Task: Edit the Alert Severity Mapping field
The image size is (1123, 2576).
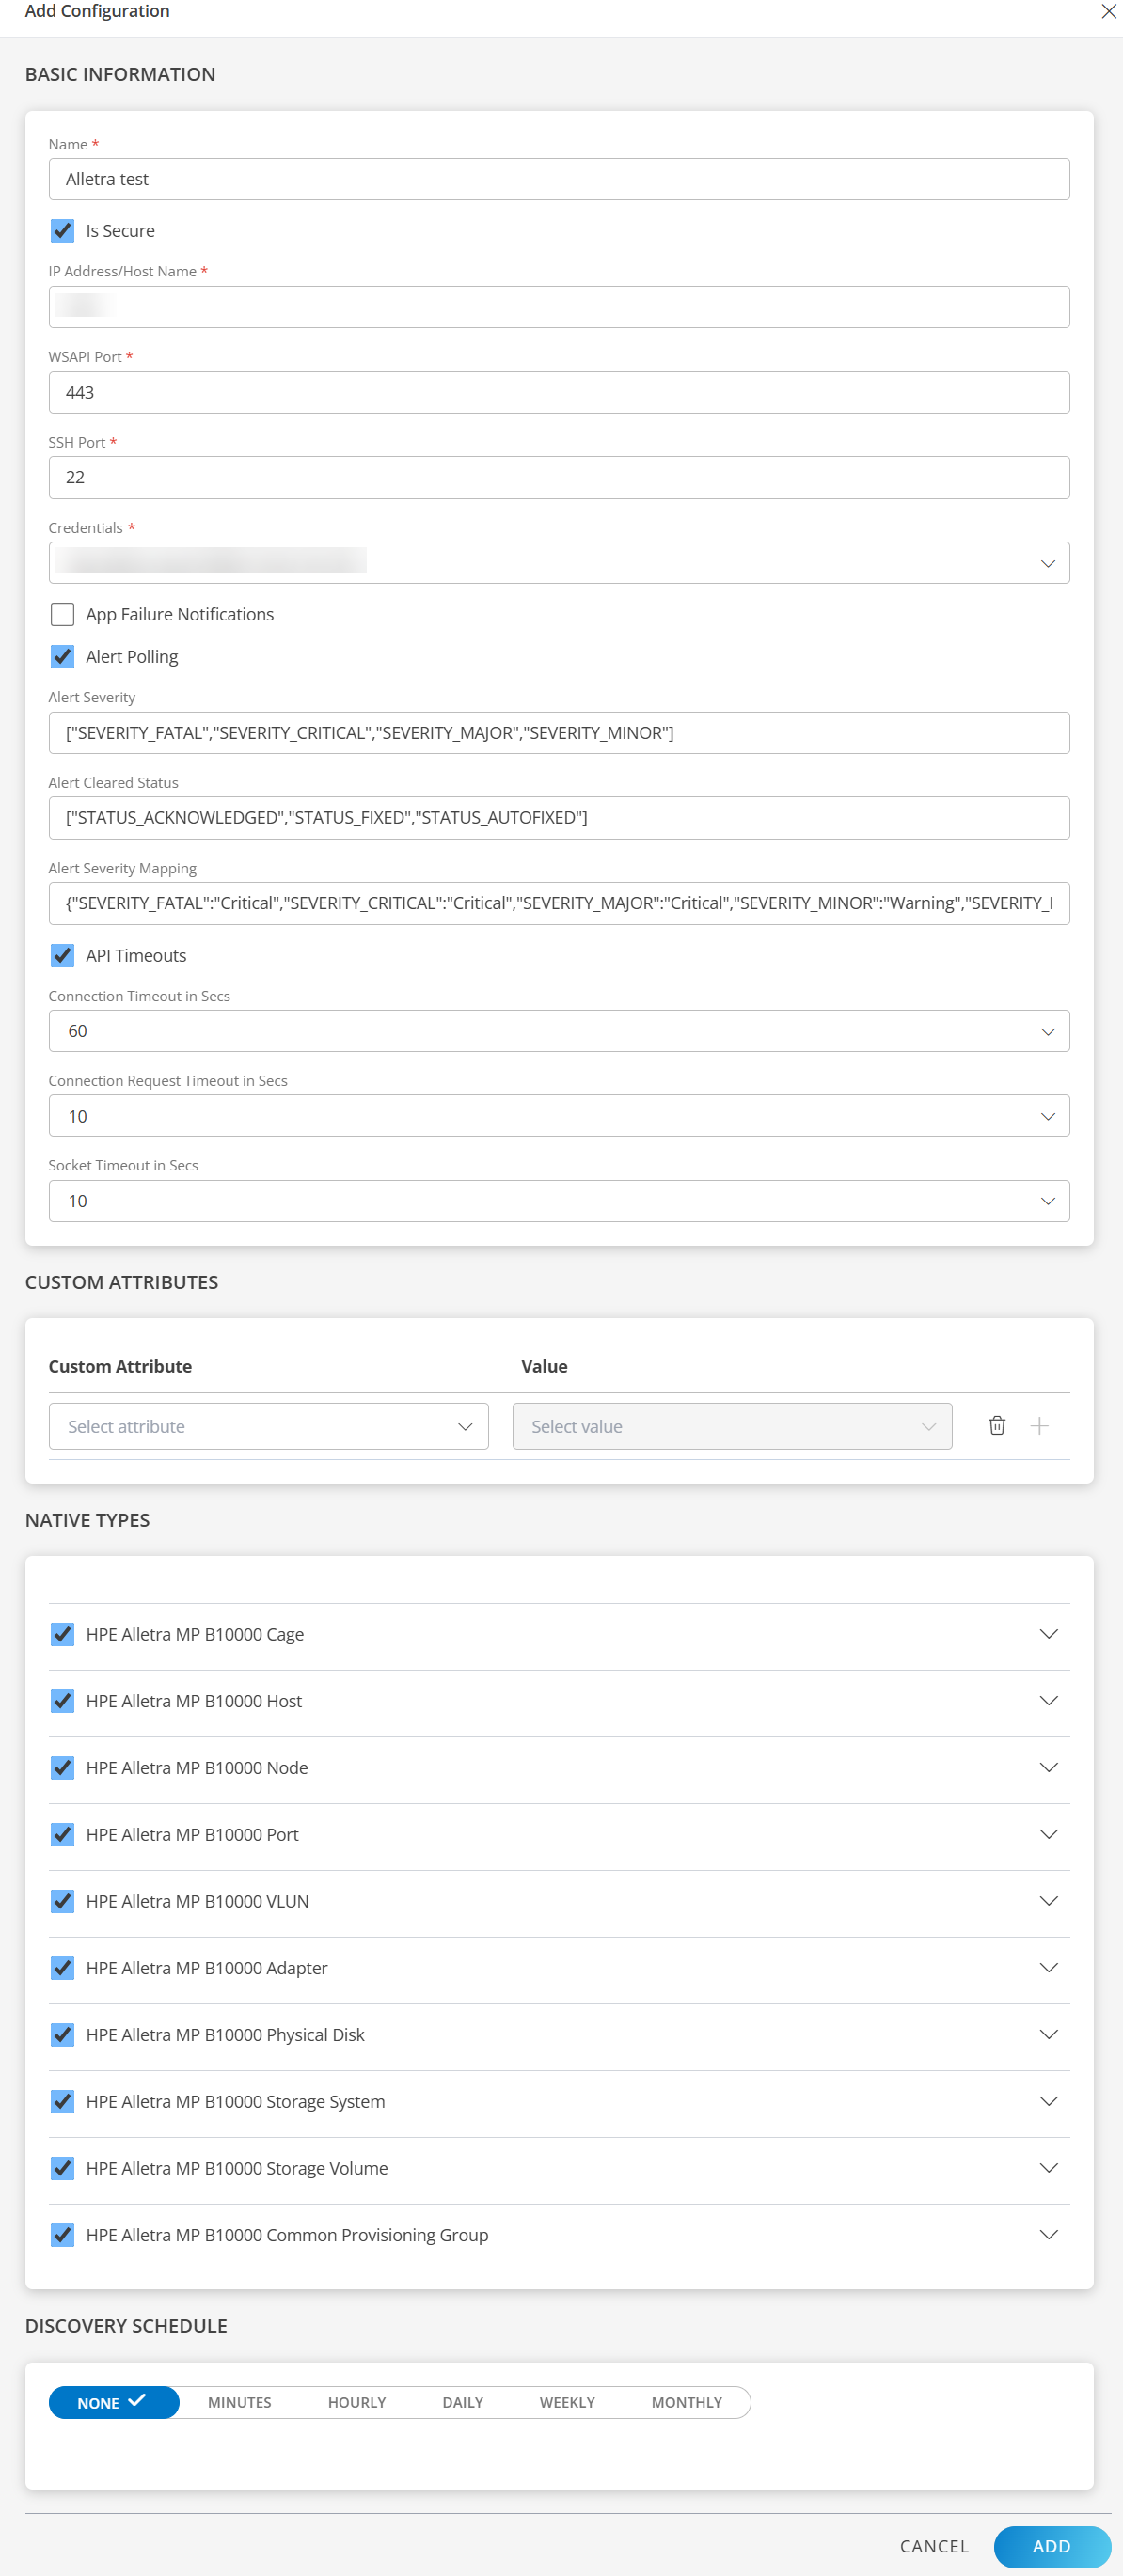Action: click(x=559, y=903)
